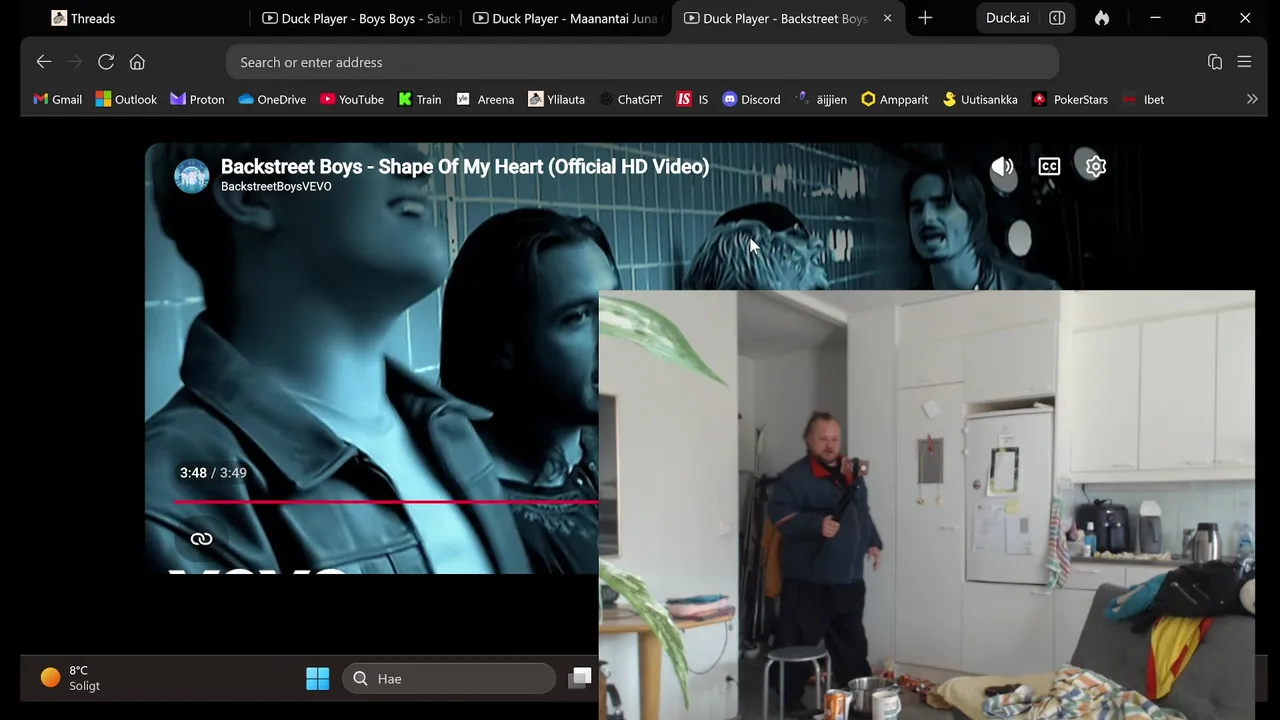Open the äijjien bookmark

(821, 99)
